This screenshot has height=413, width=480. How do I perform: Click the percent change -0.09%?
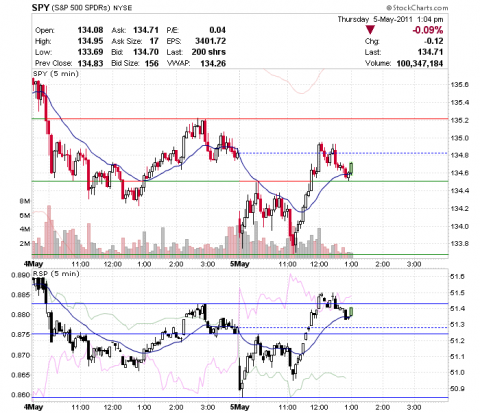428,30
